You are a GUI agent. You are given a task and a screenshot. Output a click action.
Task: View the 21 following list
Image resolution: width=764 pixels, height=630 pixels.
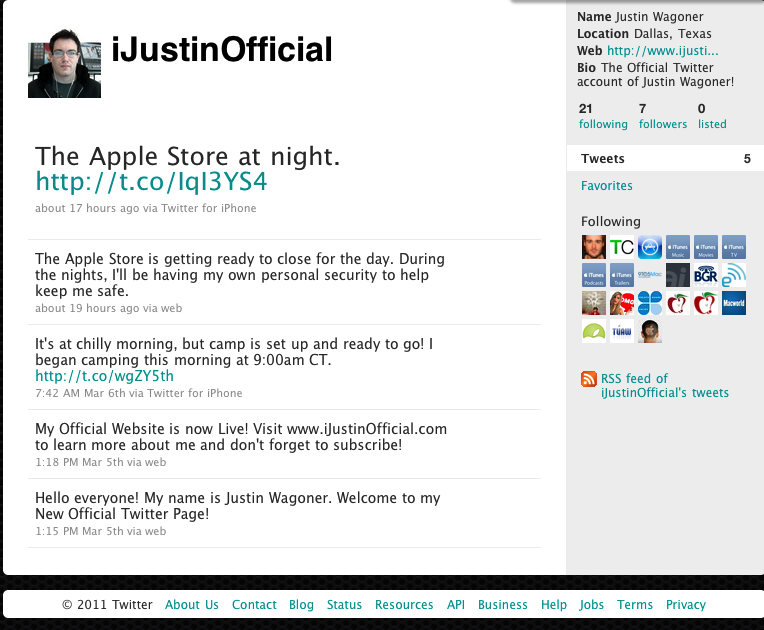[x=603, y=116]
